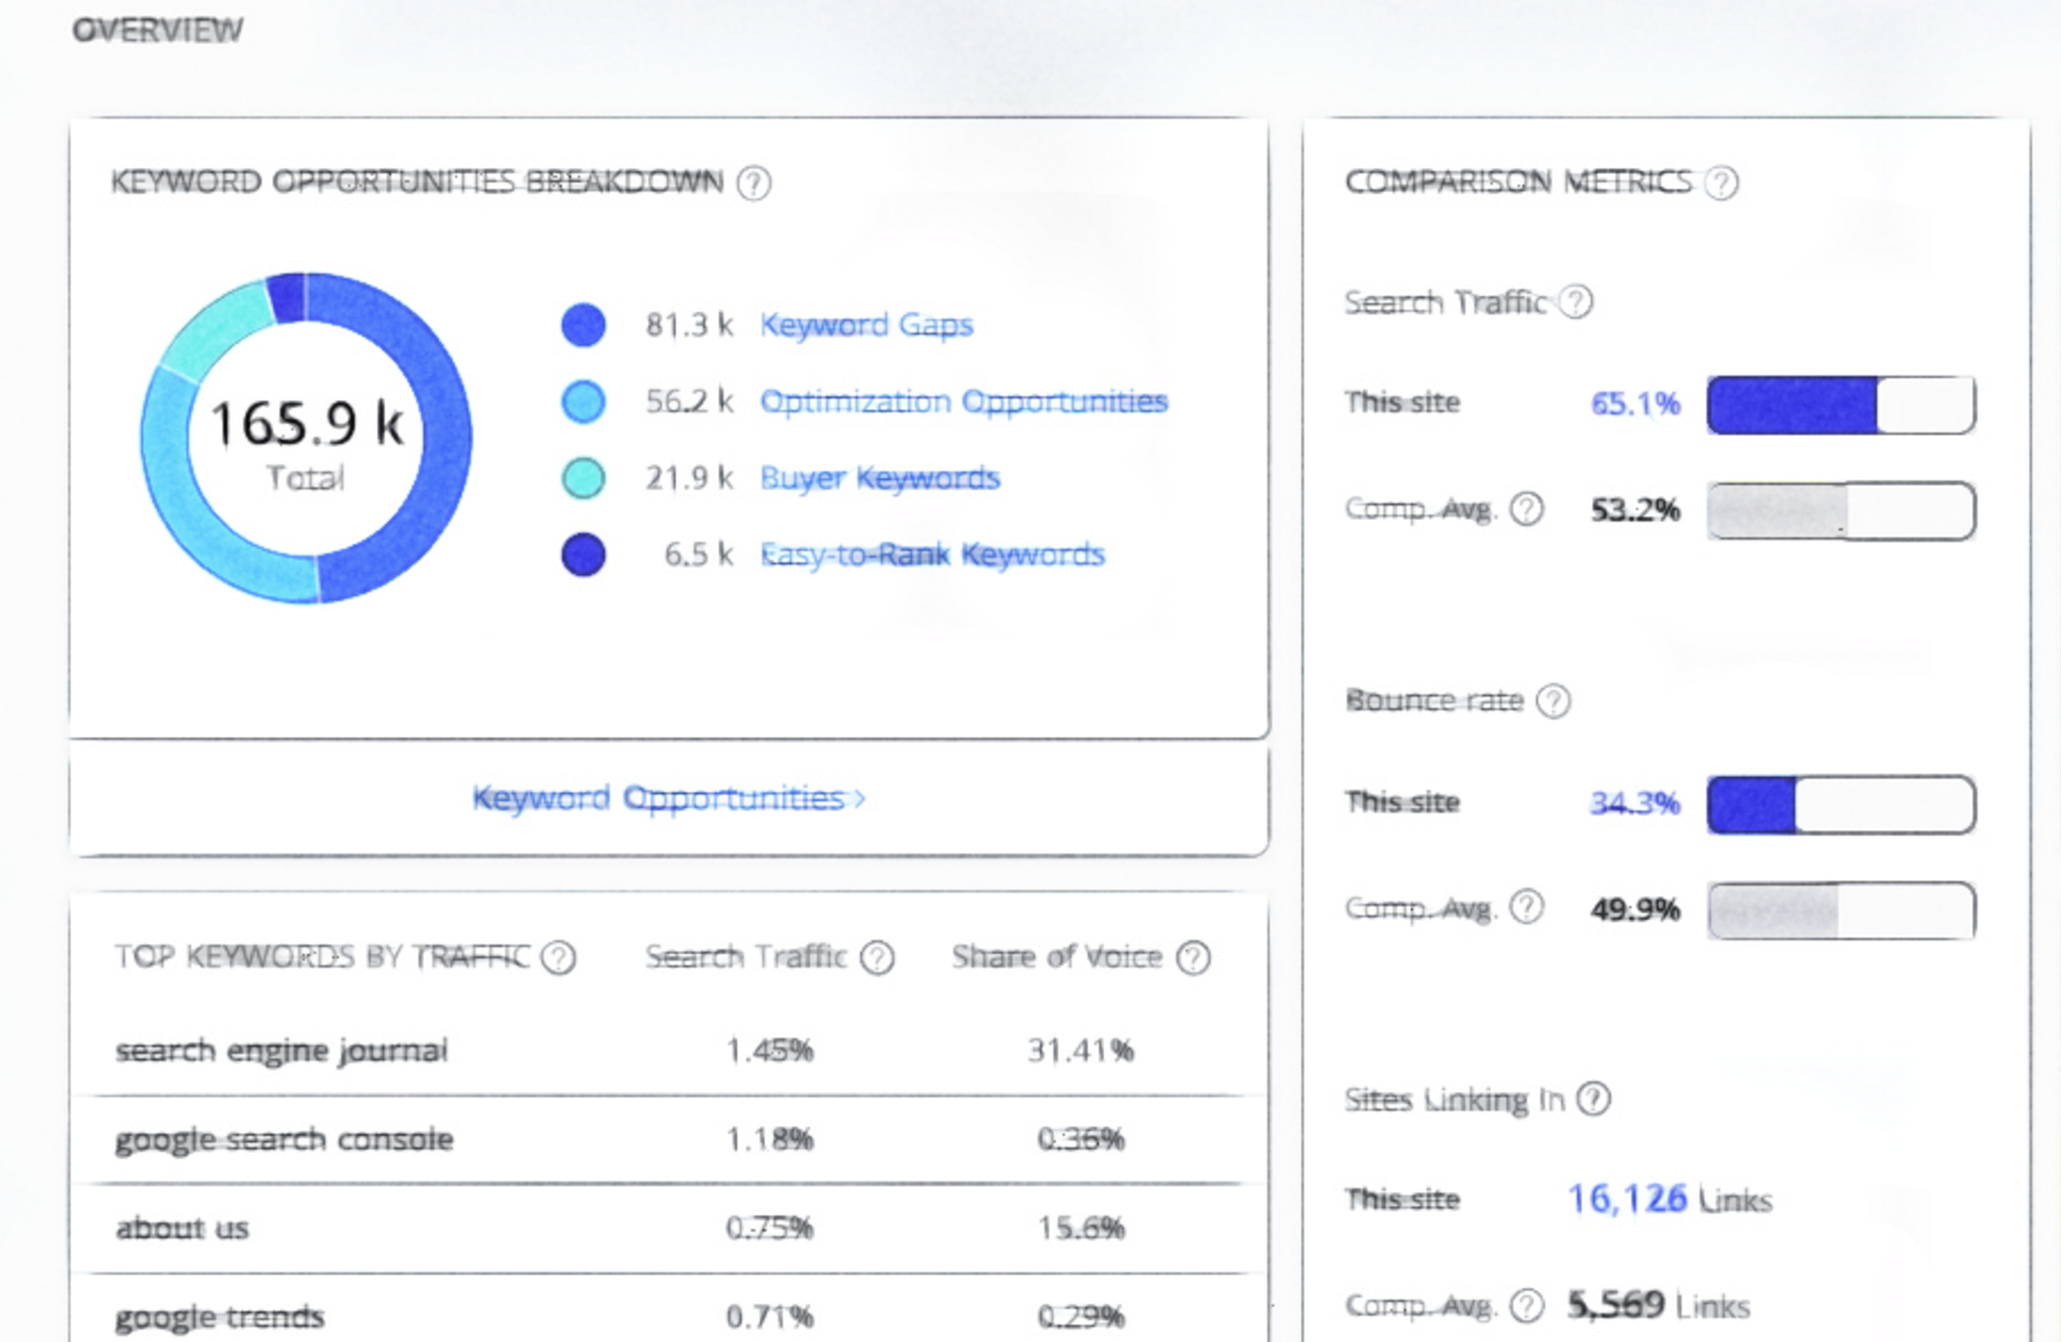
Task: Click the 165.9 k Total donut chart
Action: pyautogui.click(x=306, y=438)
